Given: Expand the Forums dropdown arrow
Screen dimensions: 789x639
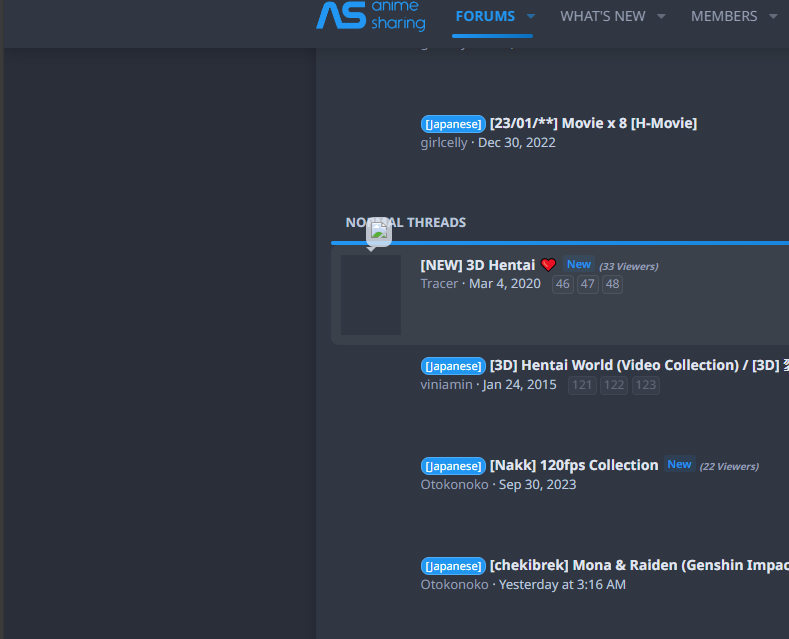Looking at the screenshot, I should [x=531, y=16].
